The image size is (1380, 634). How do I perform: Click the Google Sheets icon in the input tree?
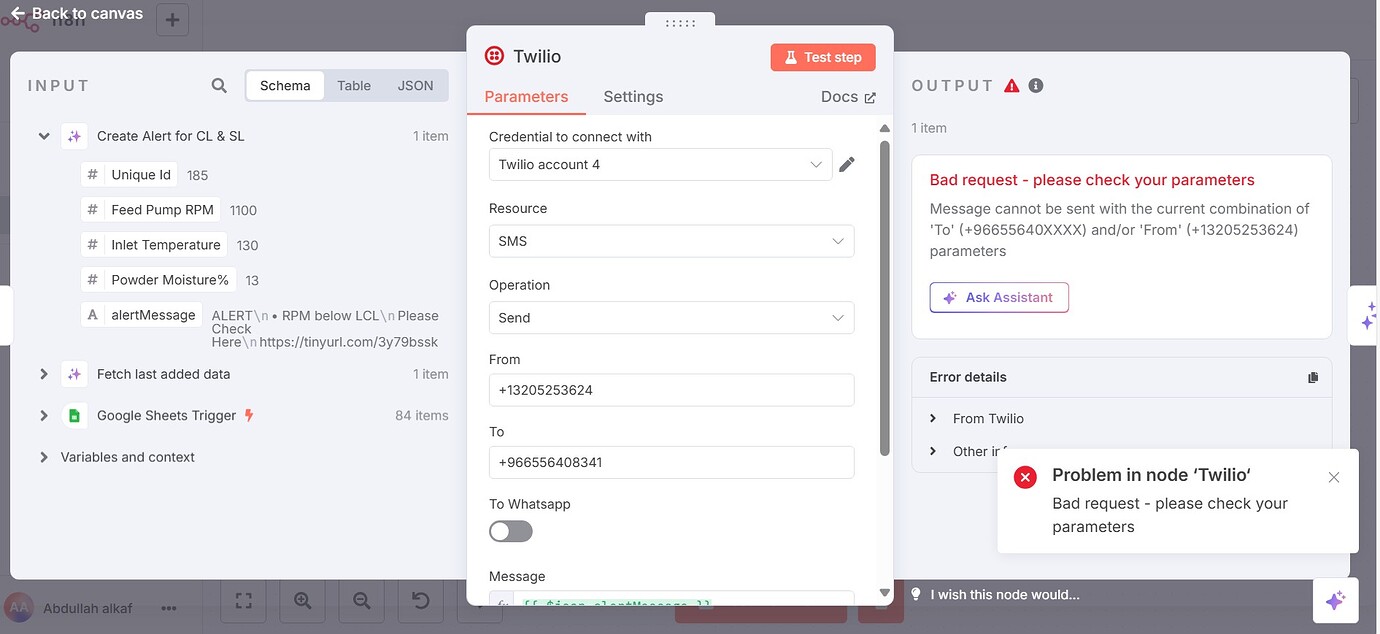pyautogui.click(x=75, y=415)
